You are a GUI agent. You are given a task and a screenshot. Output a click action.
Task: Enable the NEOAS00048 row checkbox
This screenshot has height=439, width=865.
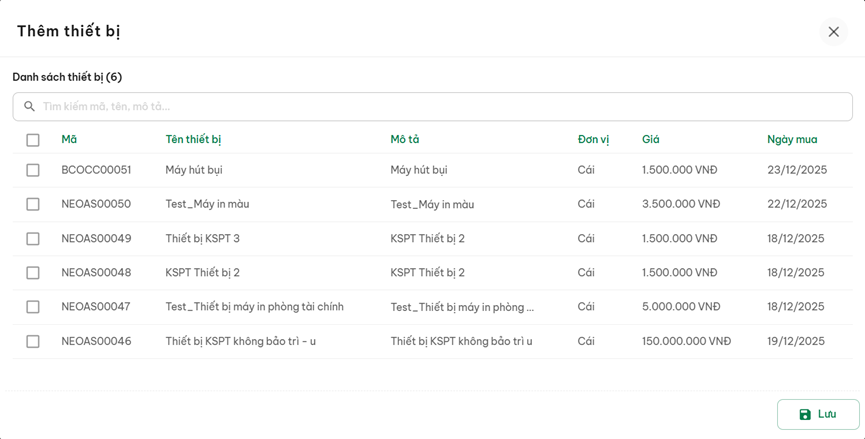click(33, 273)
